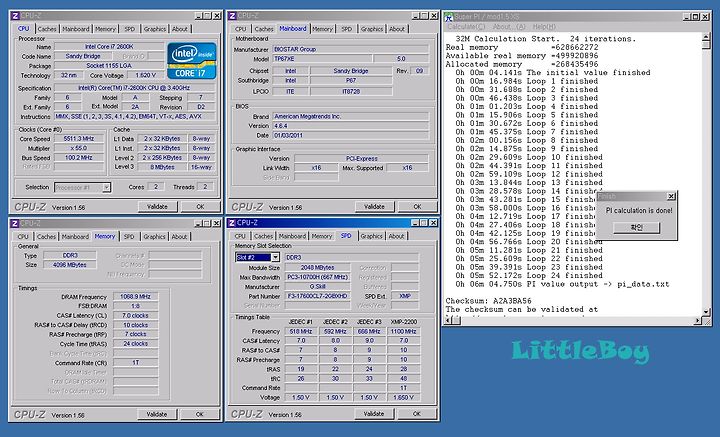The height and width of the screenshot is (437, 720).
Task: Click OK in SPD window
Action: coord(417,414)
